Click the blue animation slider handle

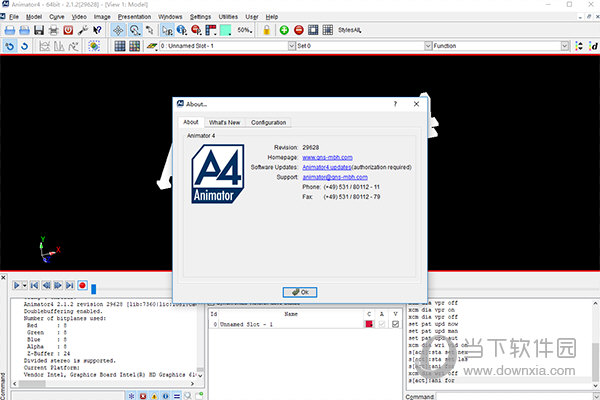tap(93, 289)
